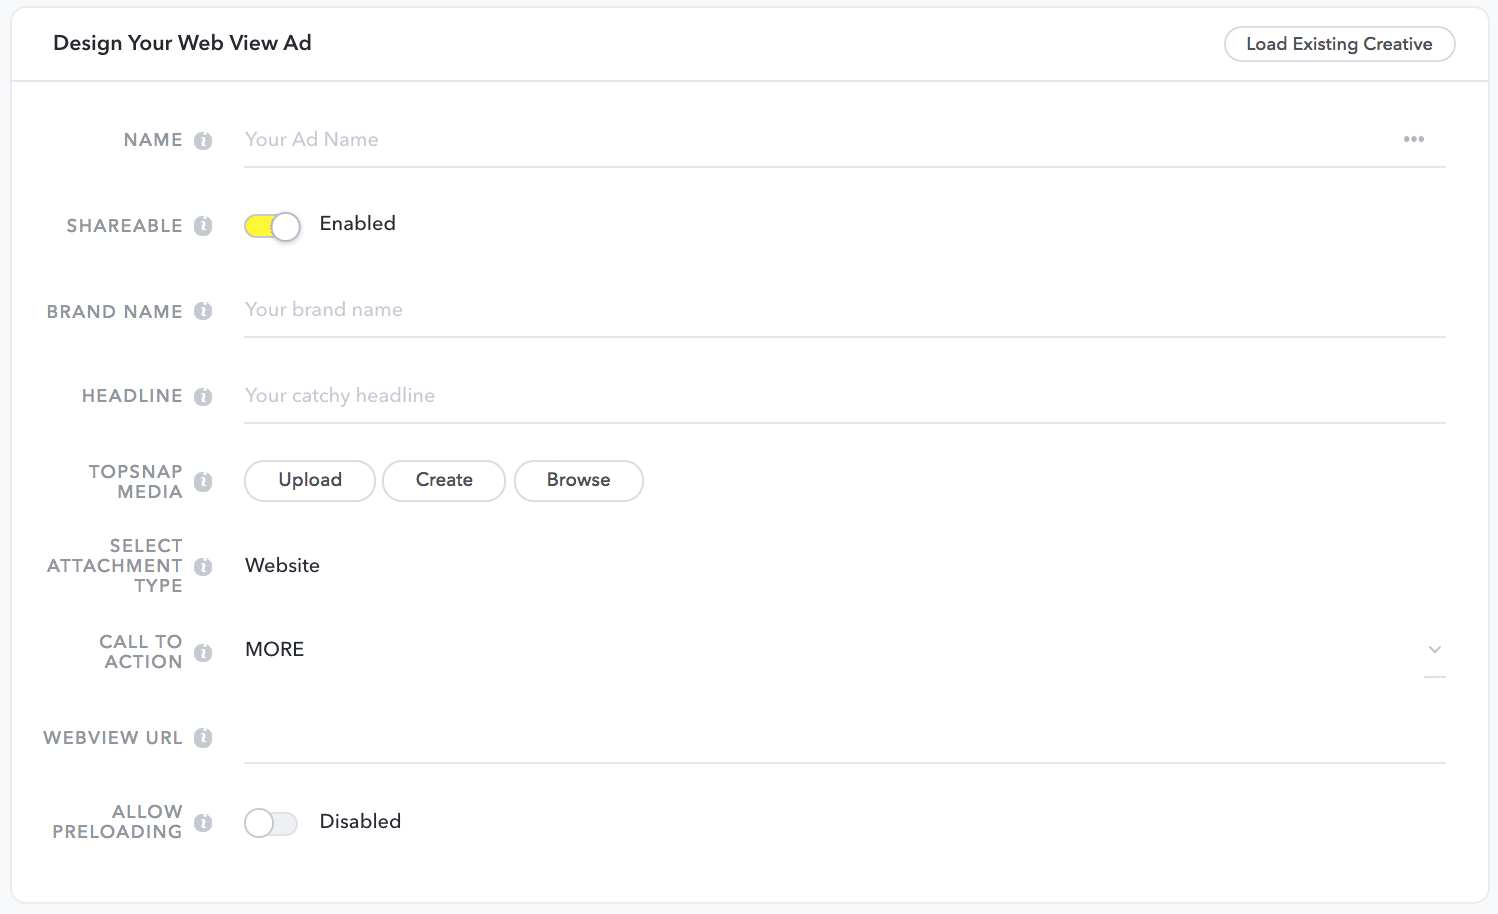
Task: Enable the Allow Preloading switch
Action: (x=271, y=823)
